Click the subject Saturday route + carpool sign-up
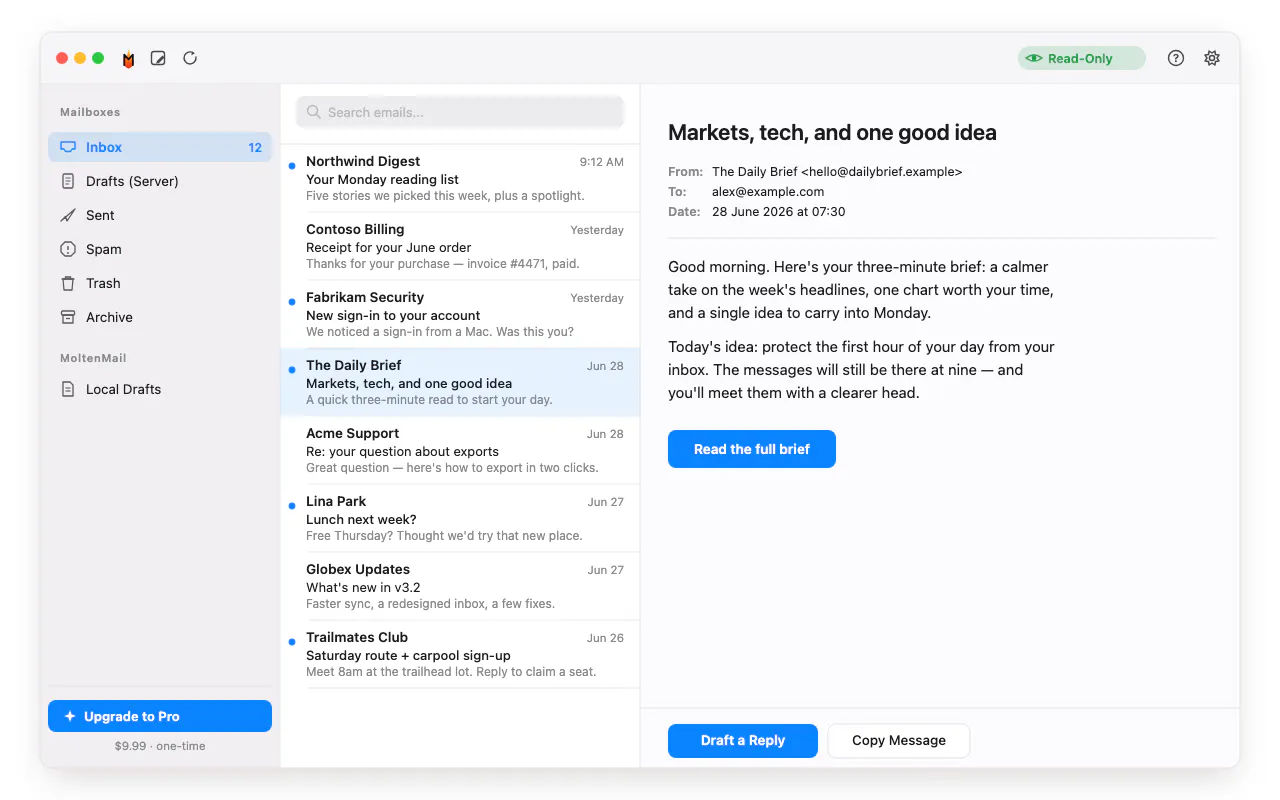 (x=408, y=655)
